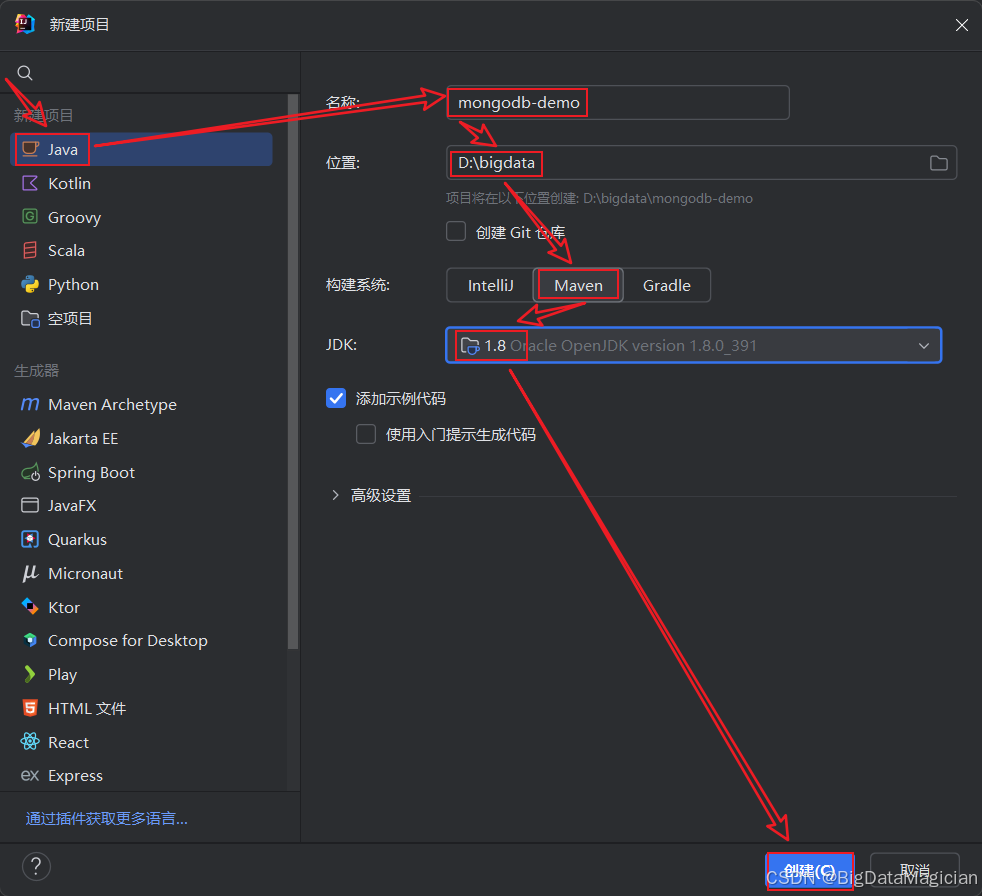Select Express generator
This screenshot has height=896, width=982.
(142, 776)
